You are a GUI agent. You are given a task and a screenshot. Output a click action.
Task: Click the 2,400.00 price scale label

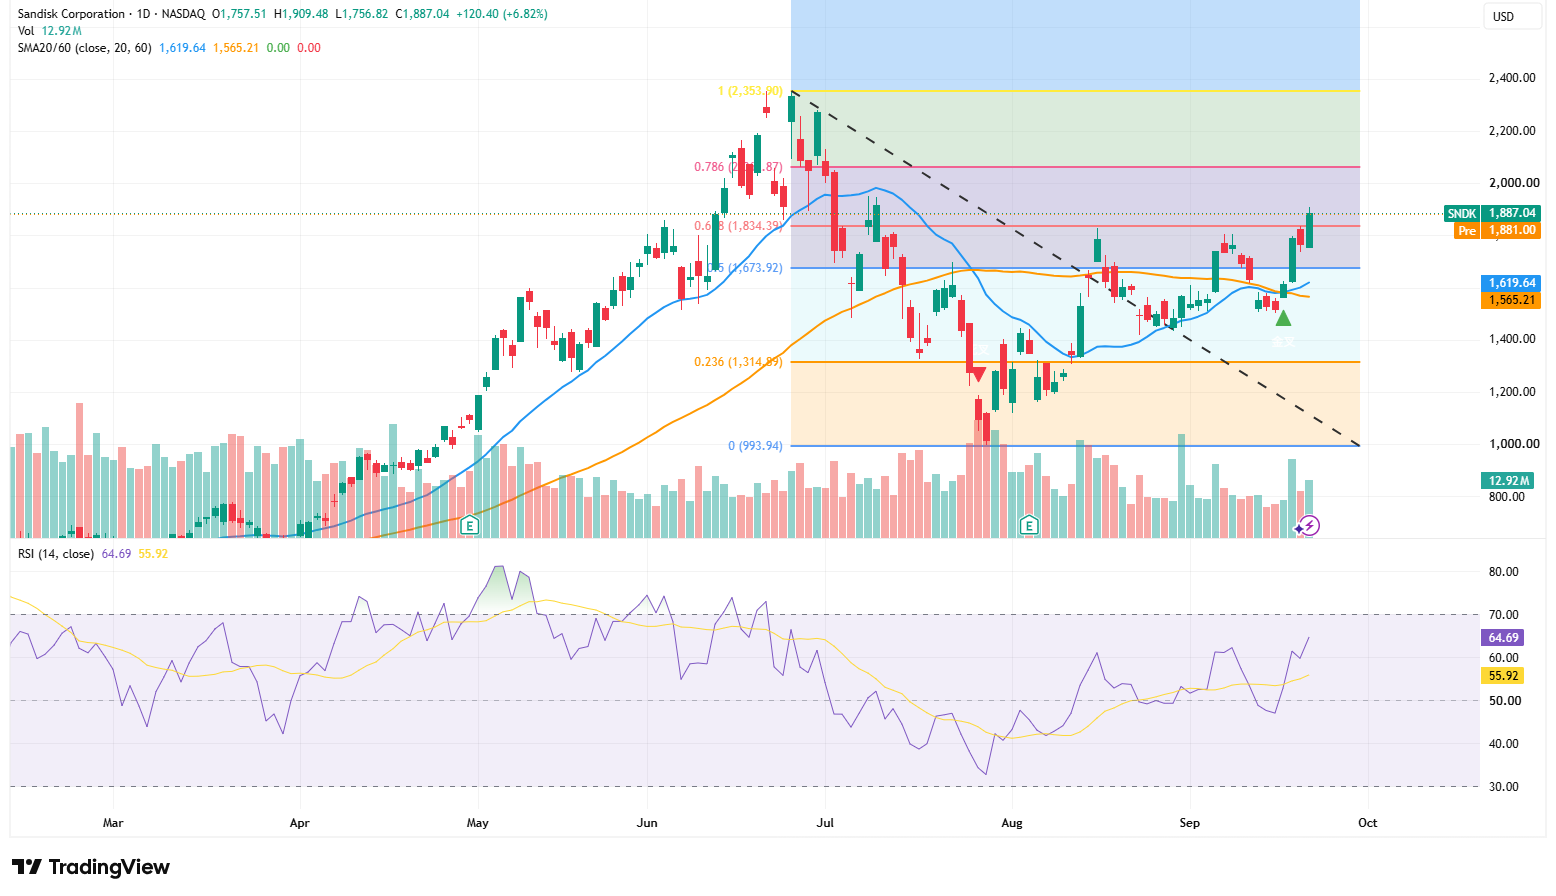(1512, 78)
